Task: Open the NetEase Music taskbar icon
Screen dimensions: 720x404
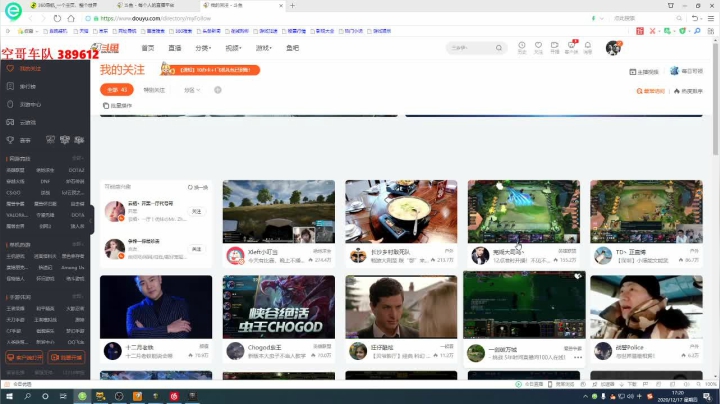Action: 174,396
